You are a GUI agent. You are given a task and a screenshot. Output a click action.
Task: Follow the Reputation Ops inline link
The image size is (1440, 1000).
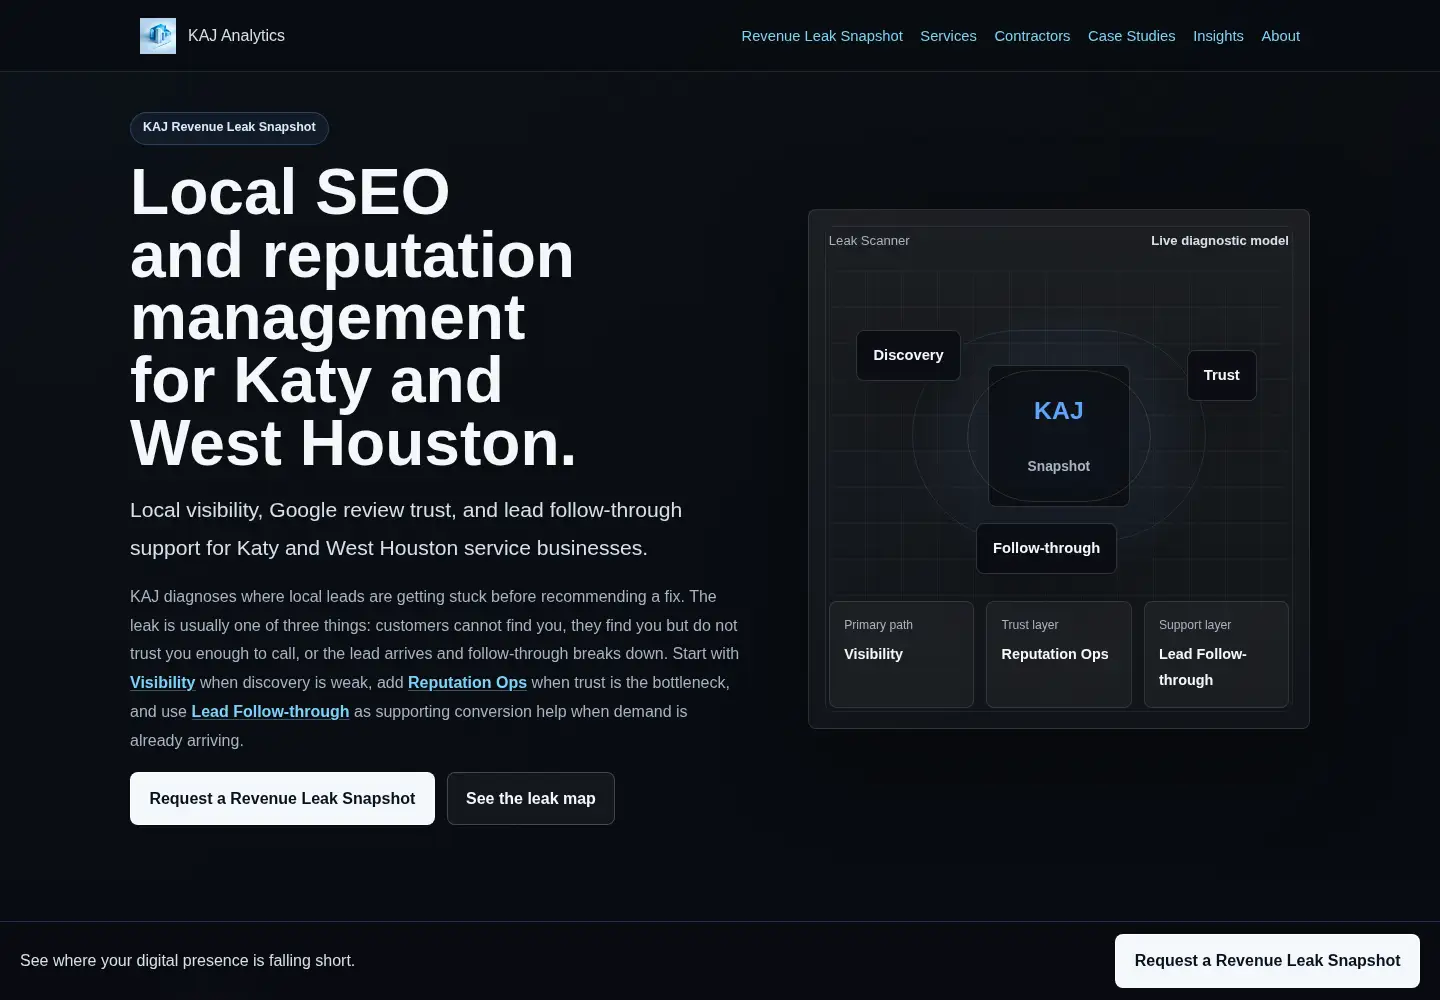[467, 682]
